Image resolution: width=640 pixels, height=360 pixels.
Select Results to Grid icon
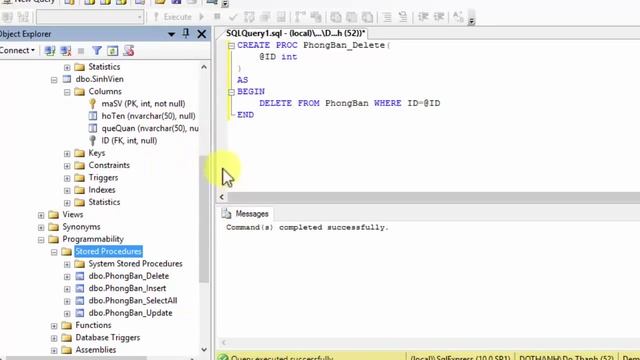click(351, 17)
